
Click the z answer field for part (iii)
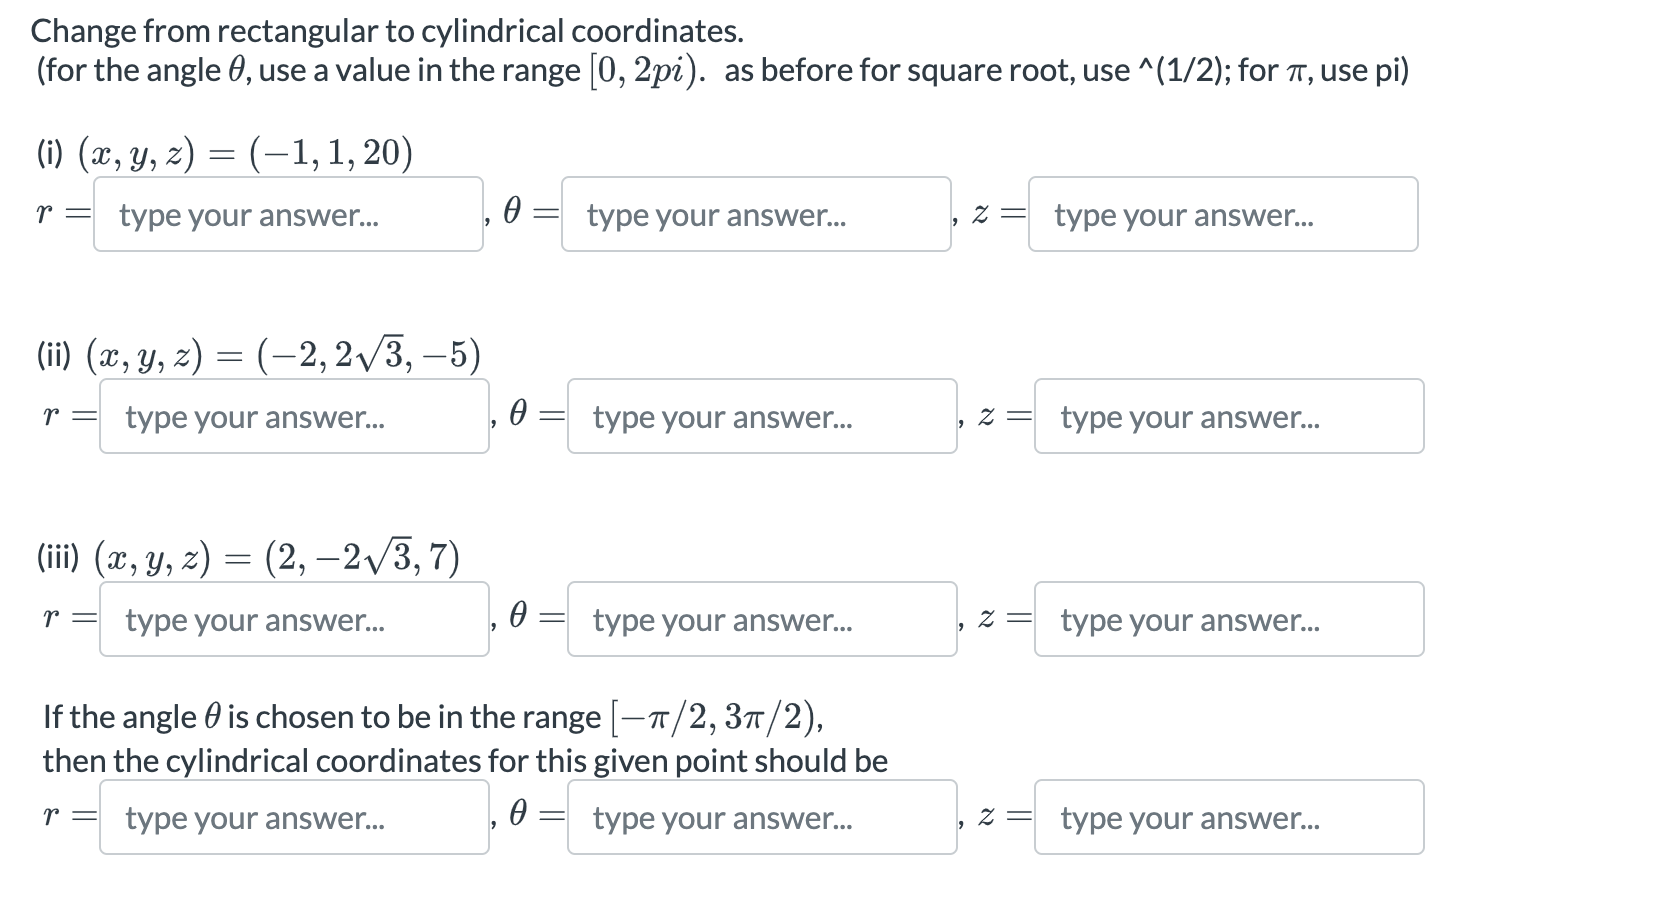(1229, 620)
